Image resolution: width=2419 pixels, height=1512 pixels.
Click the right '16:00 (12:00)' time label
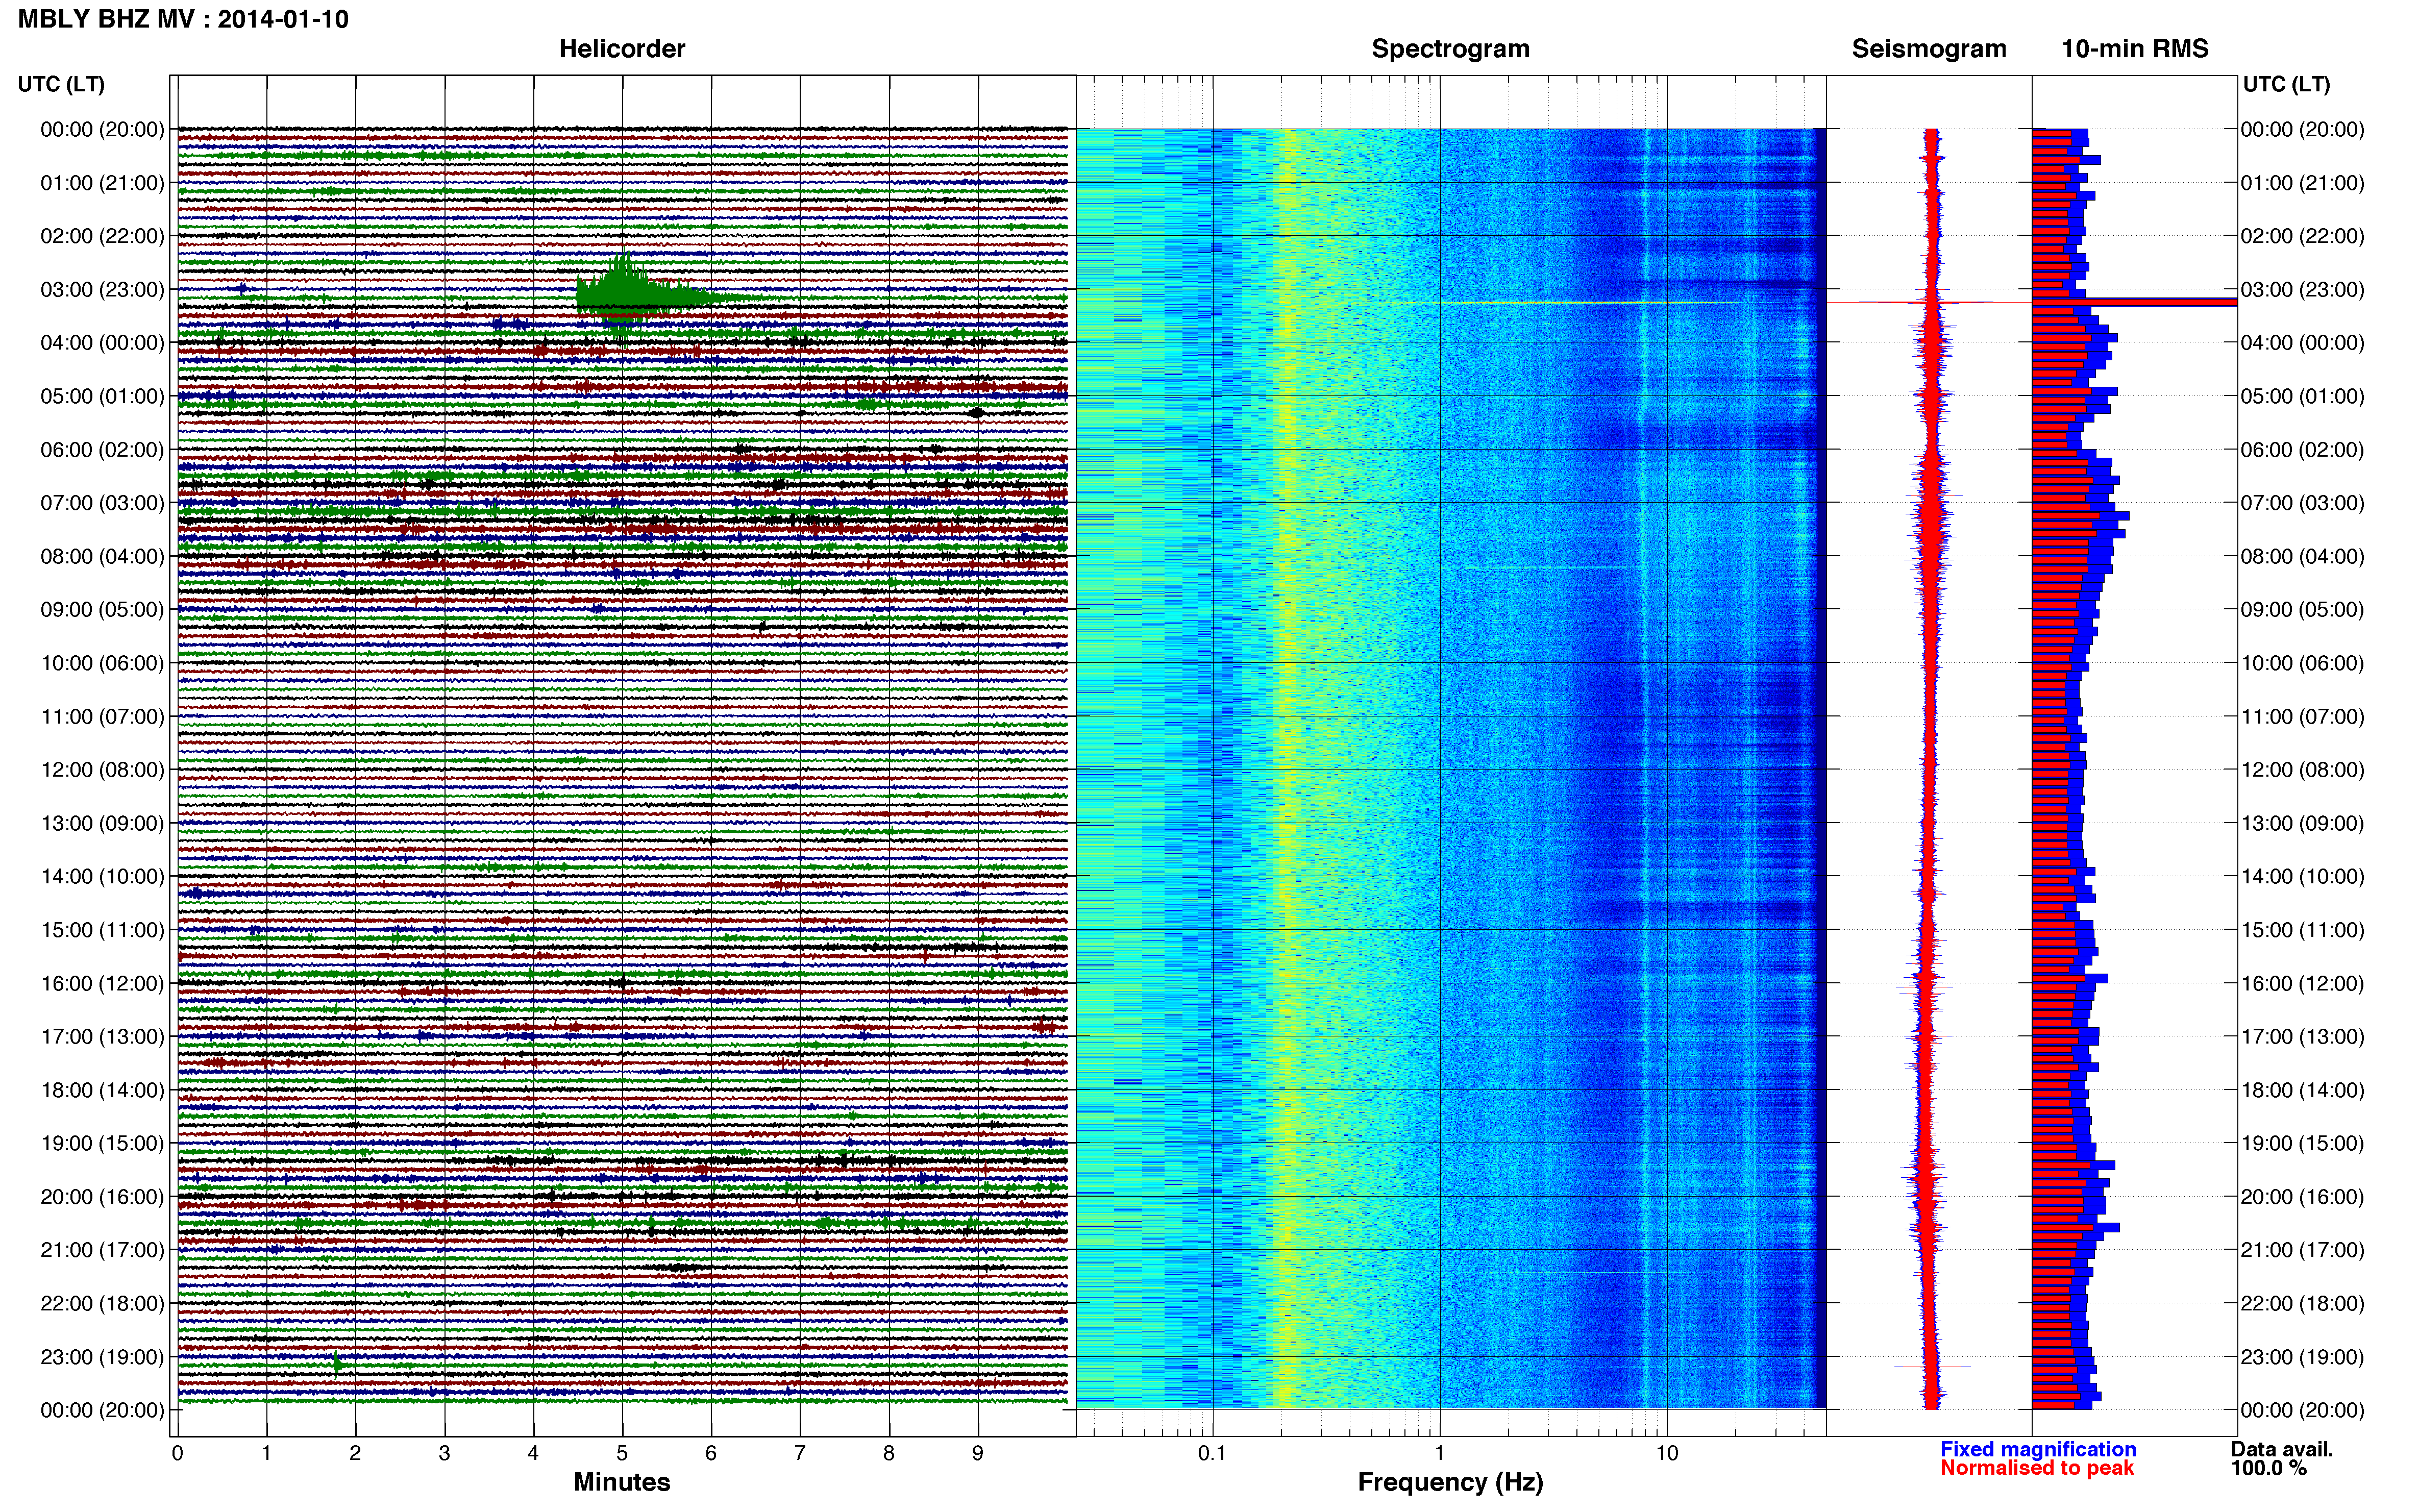coord(2302,983)
